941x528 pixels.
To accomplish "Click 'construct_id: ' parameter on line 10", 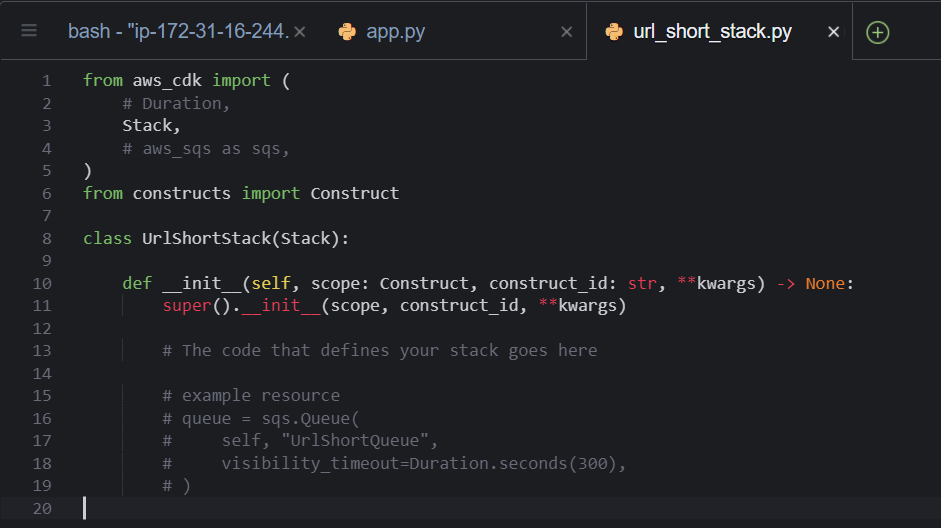I will click(553, 283).
